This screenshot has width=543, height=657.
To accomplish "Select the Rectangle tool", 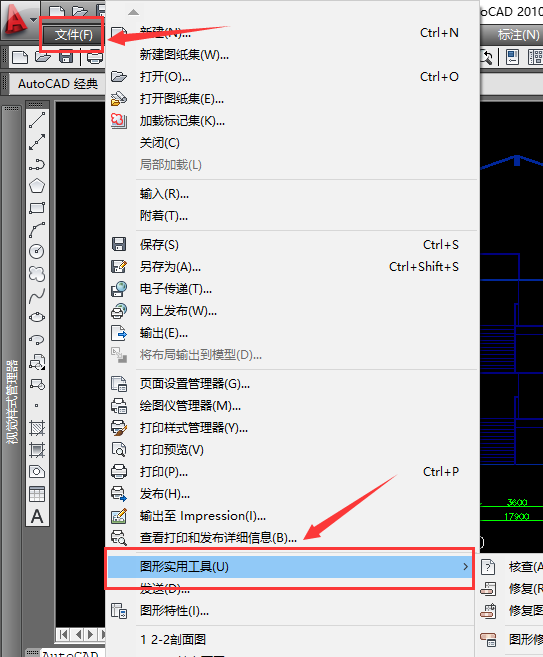I will pos(37,208).
